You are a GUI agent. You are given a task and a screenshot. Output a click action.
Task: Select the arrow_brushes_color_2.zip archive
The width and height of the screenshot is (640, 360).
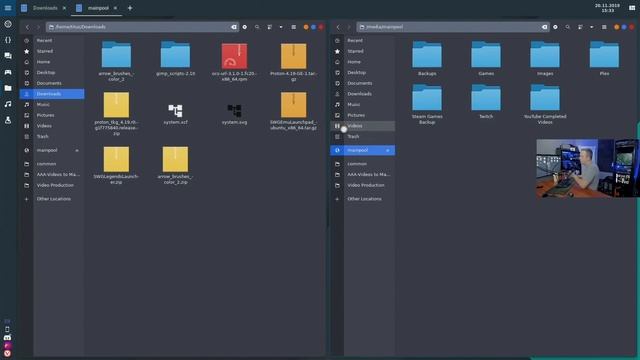(176, 165)
